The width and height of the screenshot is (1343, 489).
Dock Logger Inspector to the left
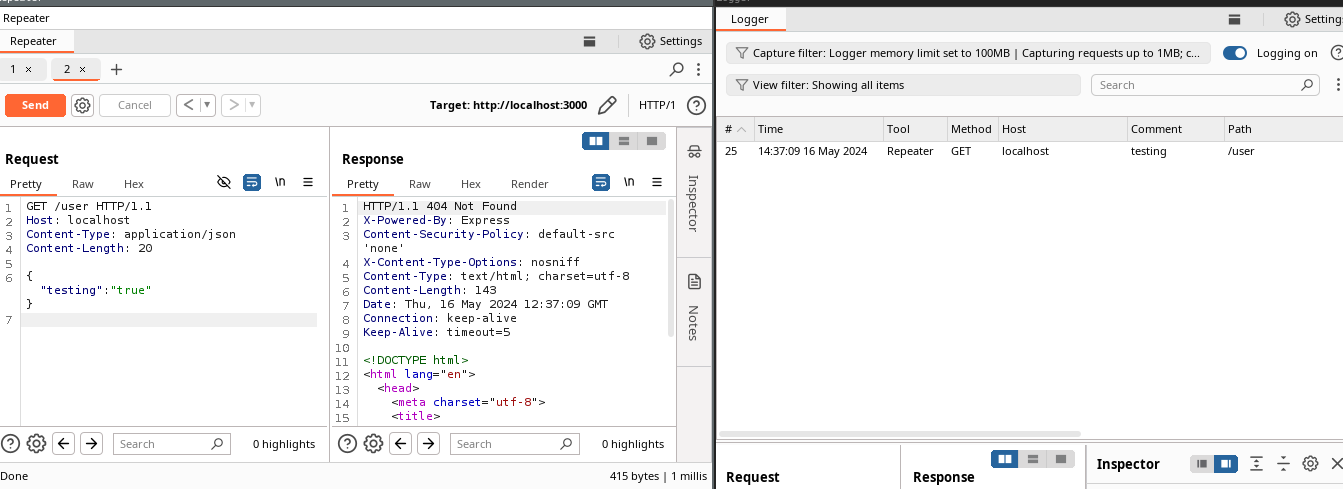[1201, 464]
